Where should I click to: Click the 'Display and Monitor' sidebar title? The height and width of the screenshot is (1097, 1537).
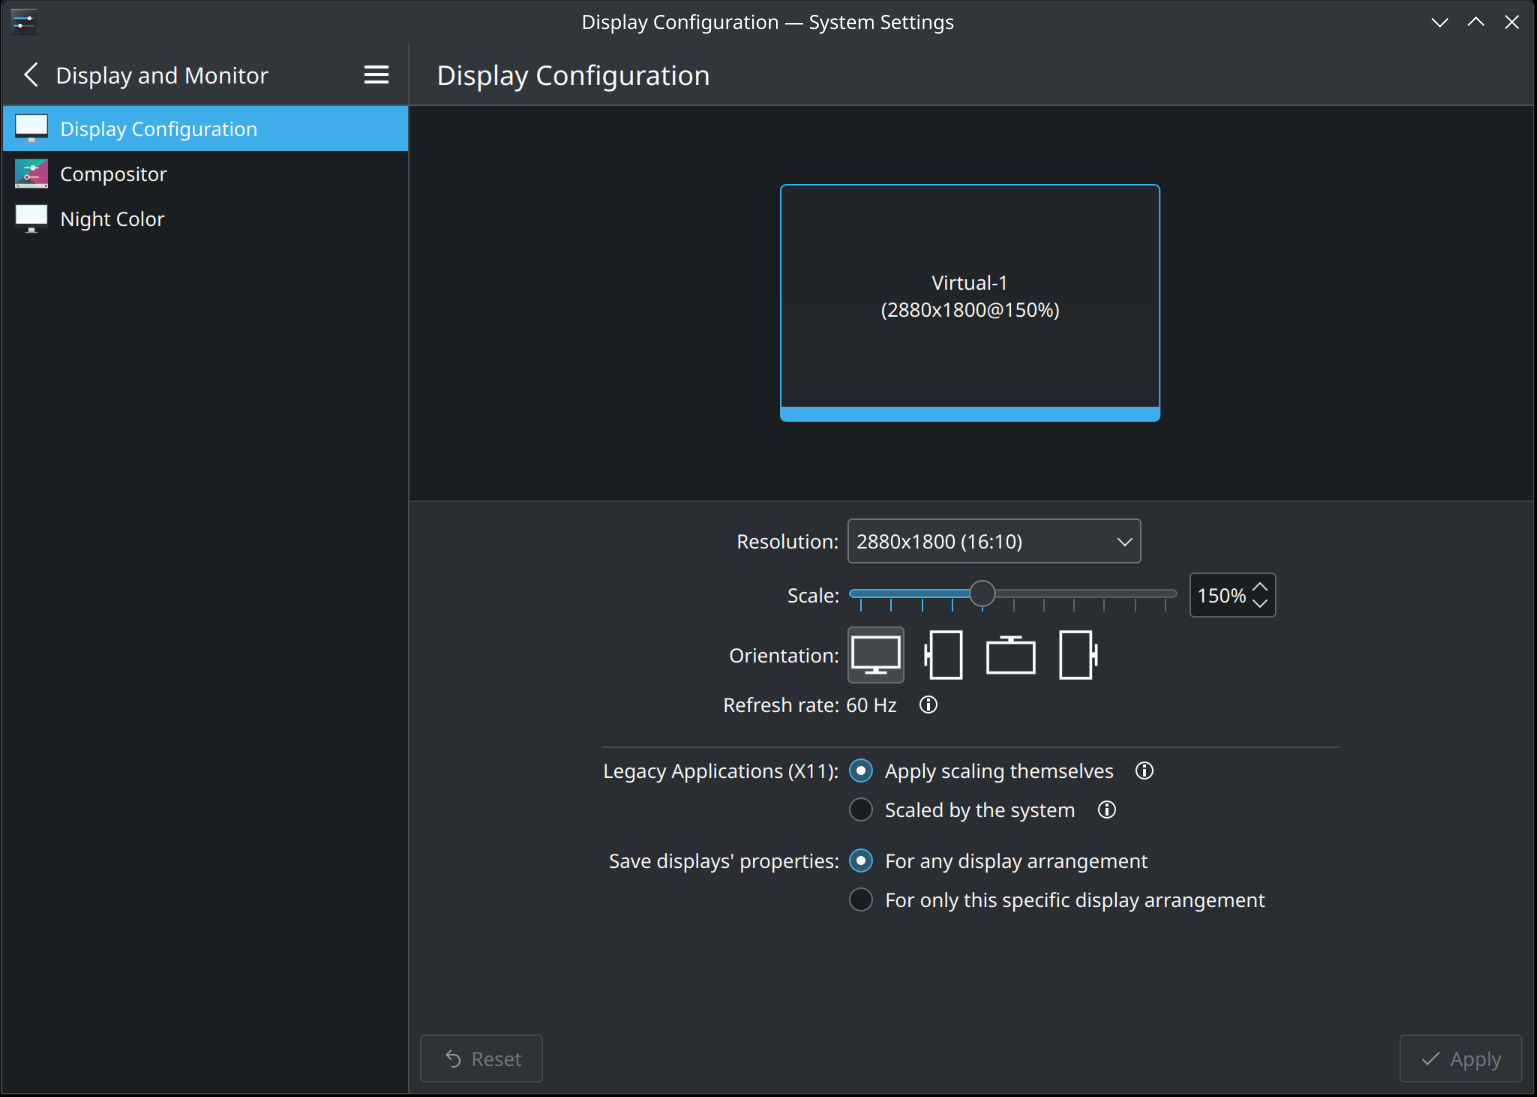click(162, 75)
